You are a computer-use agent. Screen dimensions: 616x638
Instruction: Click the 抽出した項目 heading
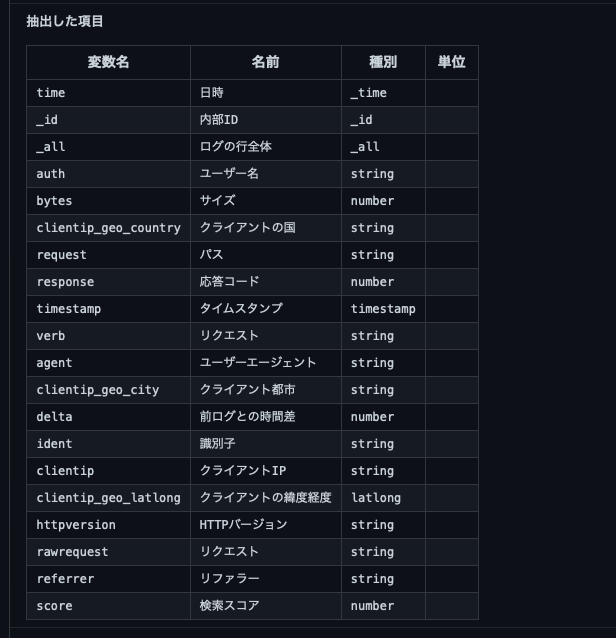[65, 21]
